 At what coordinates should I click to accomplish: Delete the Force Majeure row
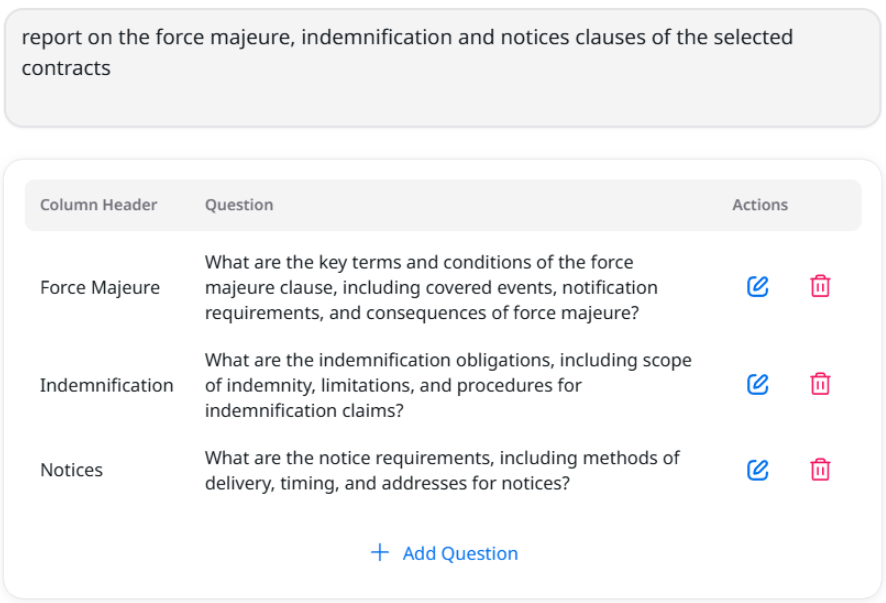[x=820, y=287]
